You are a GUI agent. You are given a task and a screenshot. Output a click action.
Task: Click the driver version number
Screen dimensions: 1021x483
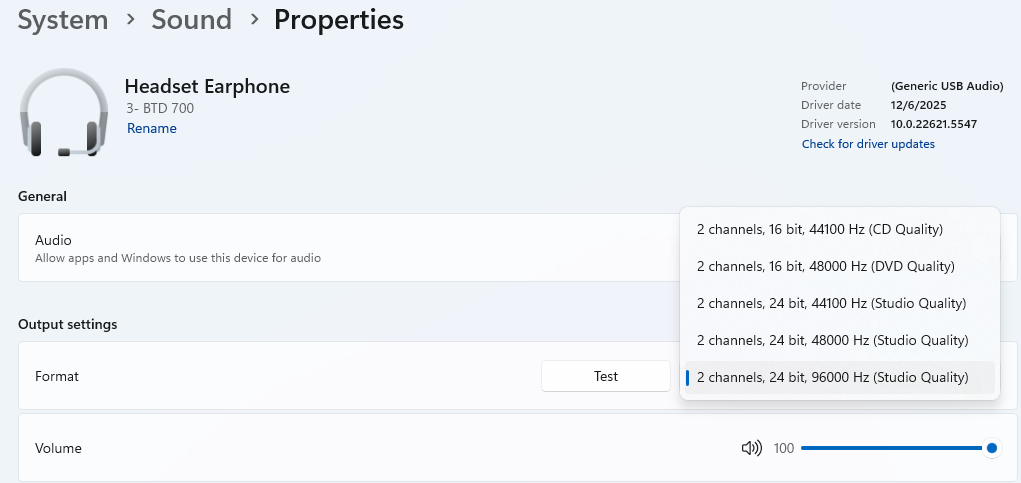(x=933, y=124)
